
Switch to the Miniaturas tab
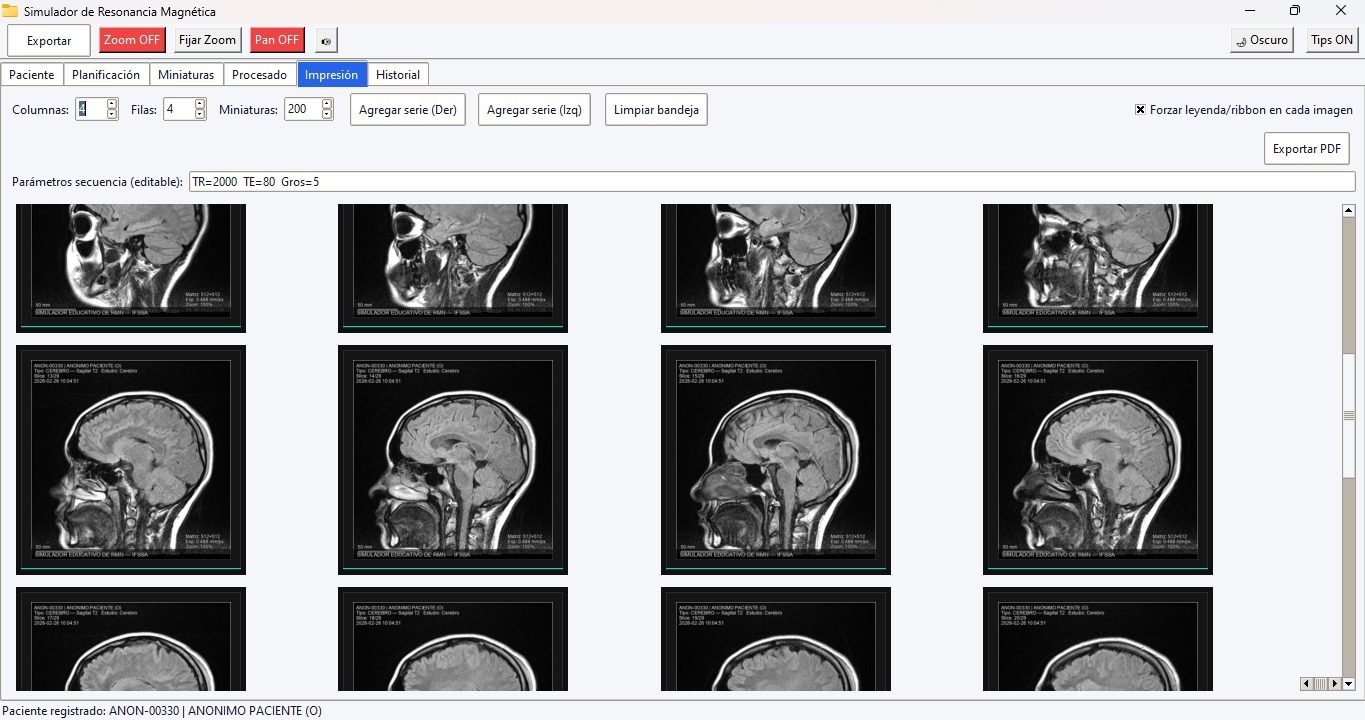186,75
